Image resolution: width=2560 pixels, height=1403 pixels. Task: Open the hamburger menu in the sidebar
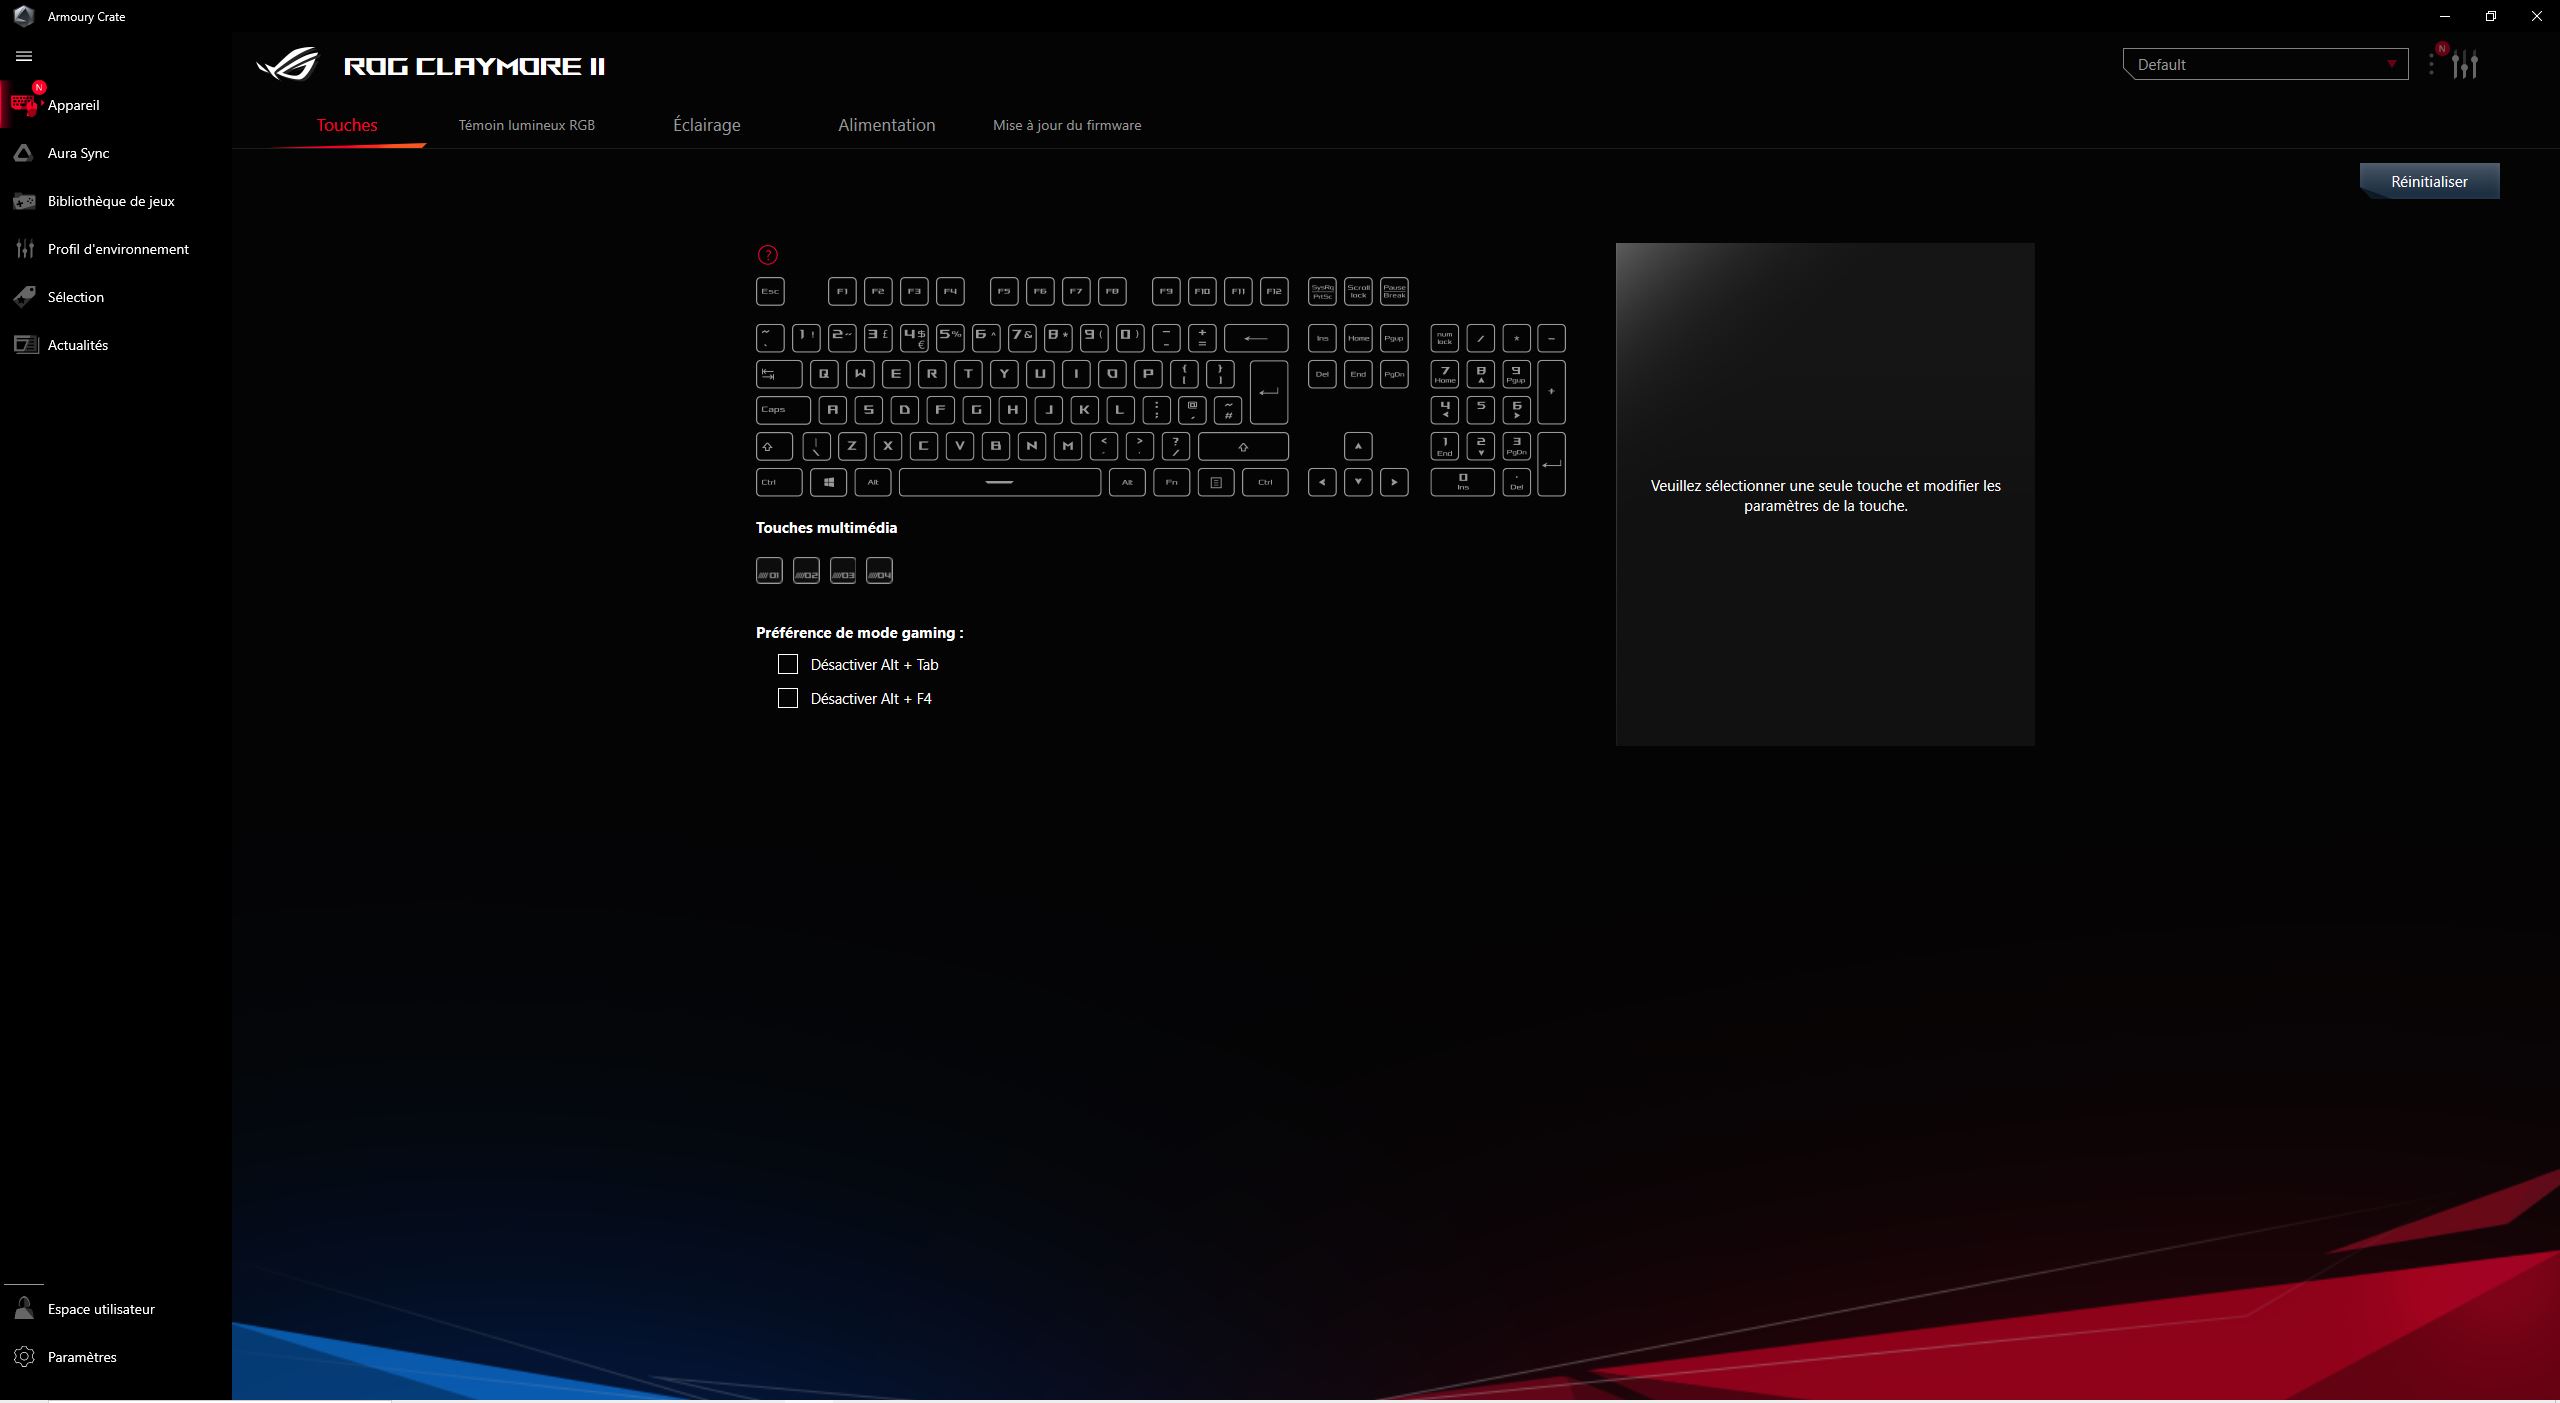point(24,57)
